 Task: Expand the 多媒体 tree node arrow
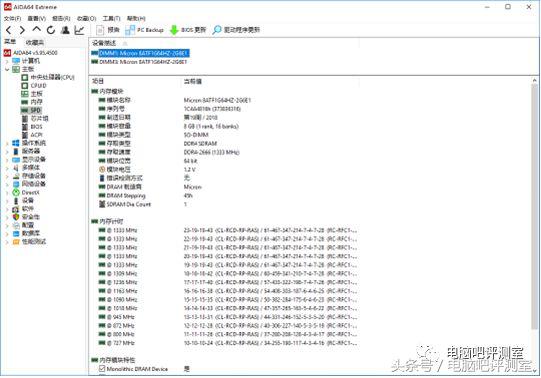7,168
